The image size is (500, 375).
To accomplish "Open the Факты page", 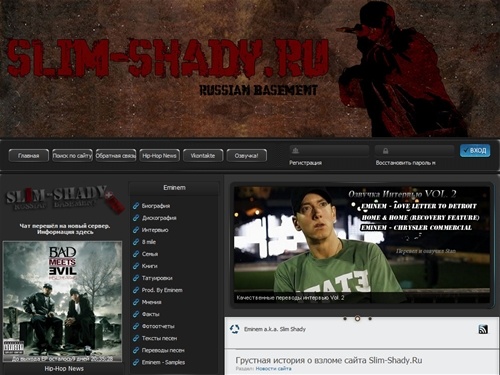I will click(150, 314).
